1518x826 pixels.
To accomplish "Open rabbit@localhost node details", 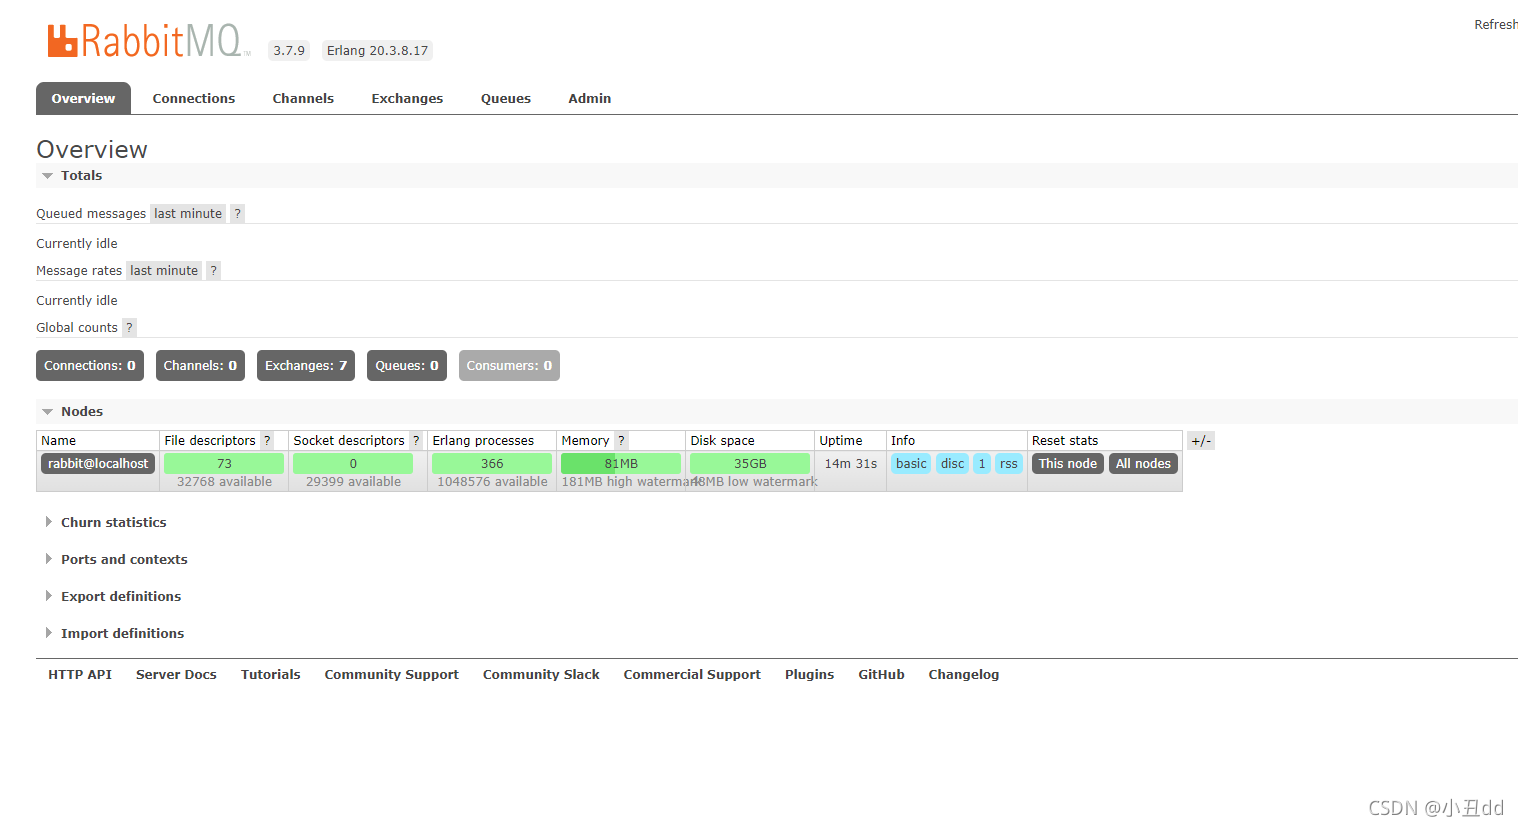I will point(98,464).
